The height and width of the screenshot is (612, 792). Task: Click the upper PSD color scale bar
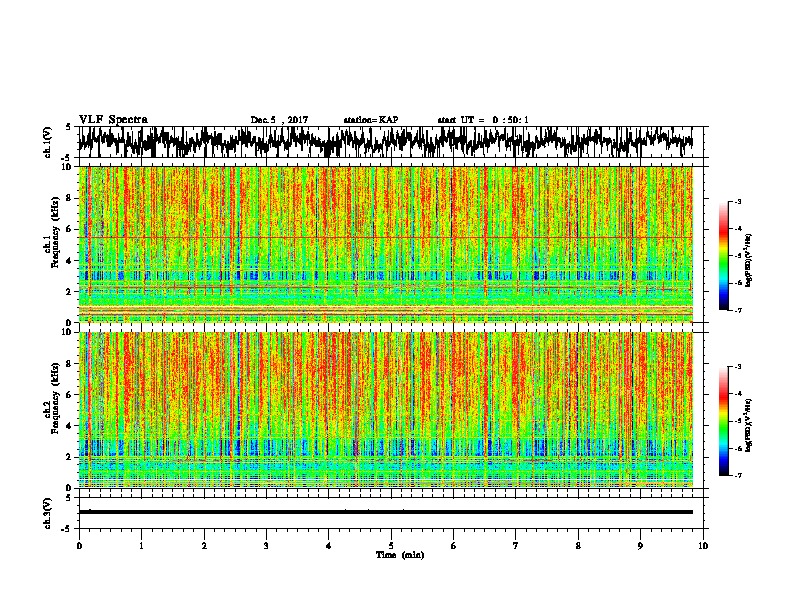pos(723,256)
